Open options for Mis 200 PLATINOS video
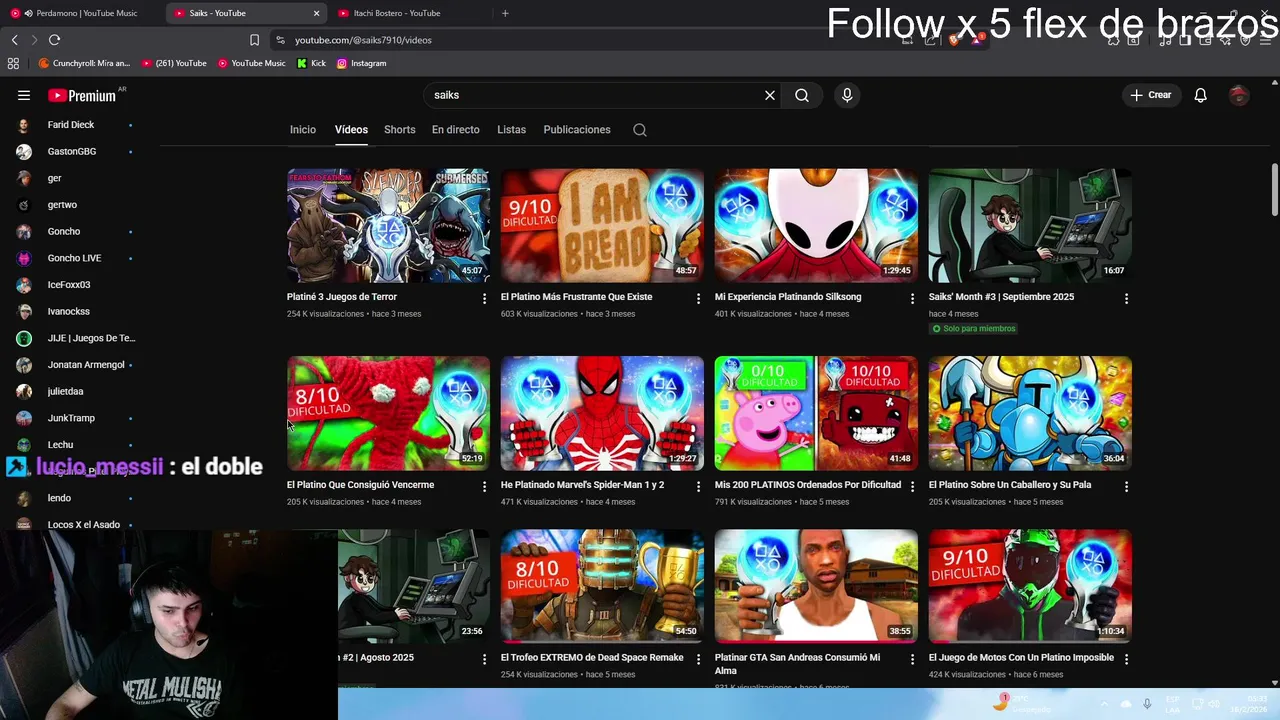This screenshot has width=1280, height=720. (912, 486)
